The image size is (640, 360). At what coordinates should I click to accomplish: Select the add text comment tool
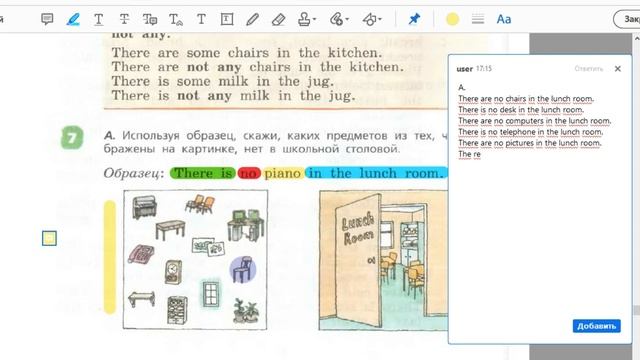[x=201, y=19]
